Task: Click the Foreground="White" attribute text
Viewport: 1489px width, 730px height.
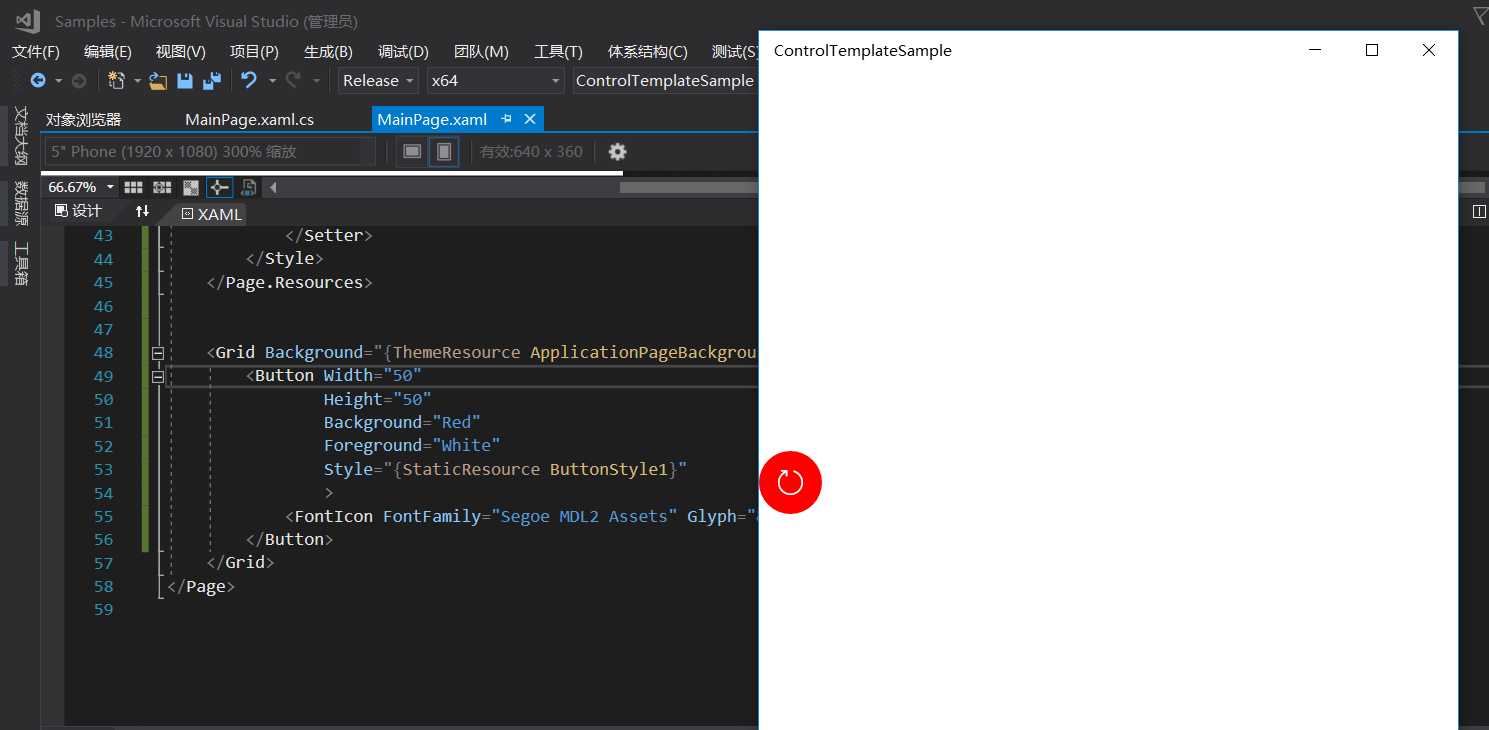Action: coord(412,446)
